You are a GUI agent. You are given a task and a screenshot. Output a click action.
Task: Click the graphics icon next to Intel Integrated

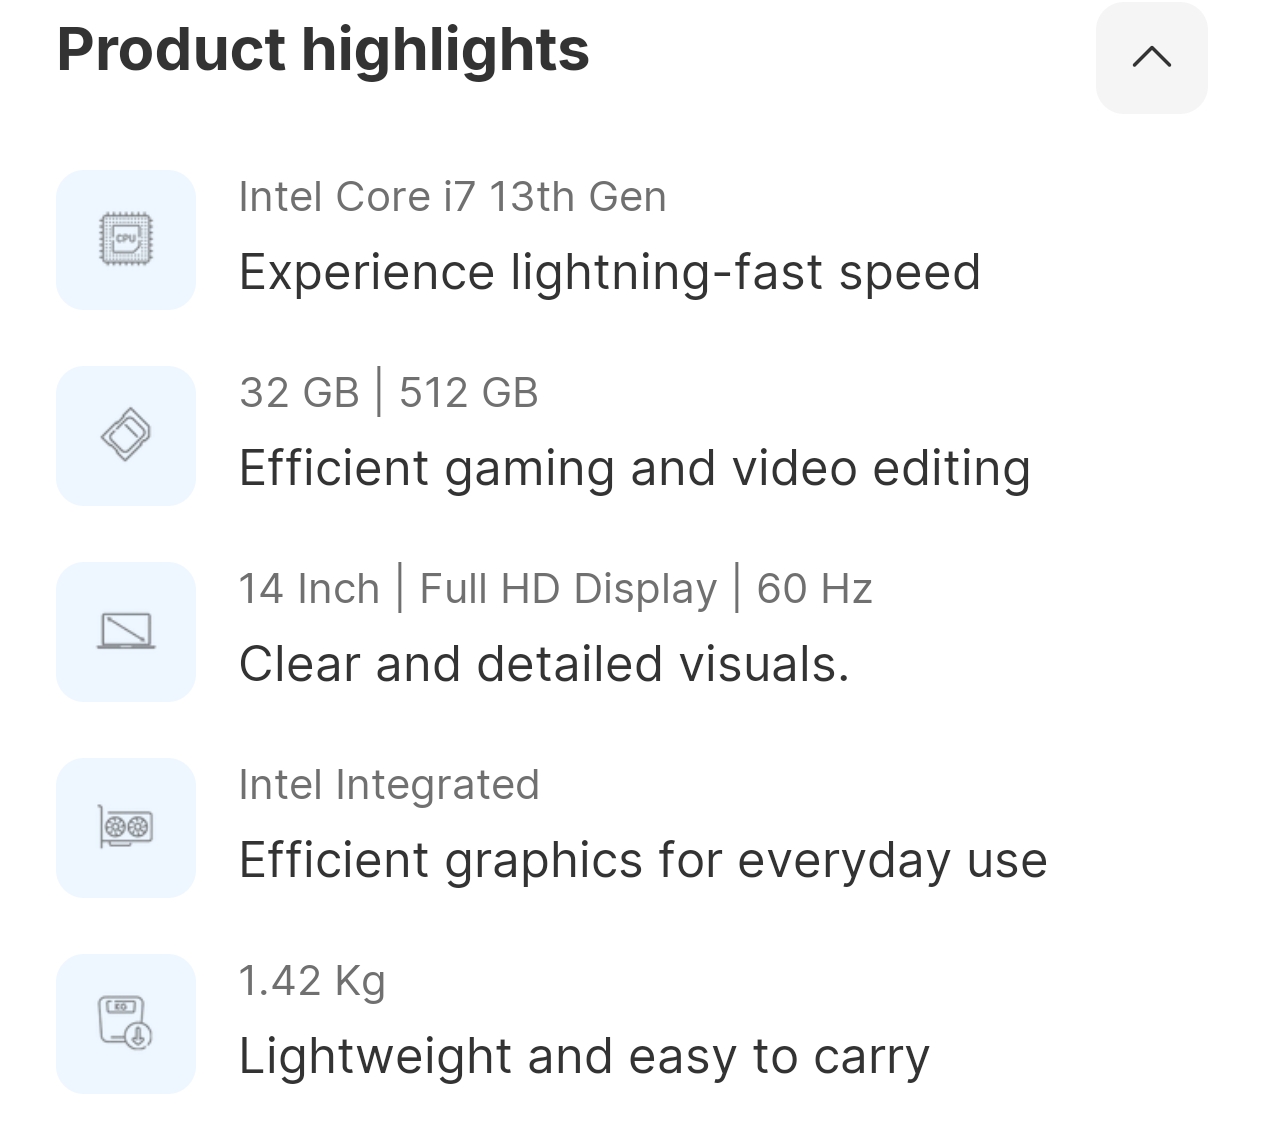tap(125, 827)
